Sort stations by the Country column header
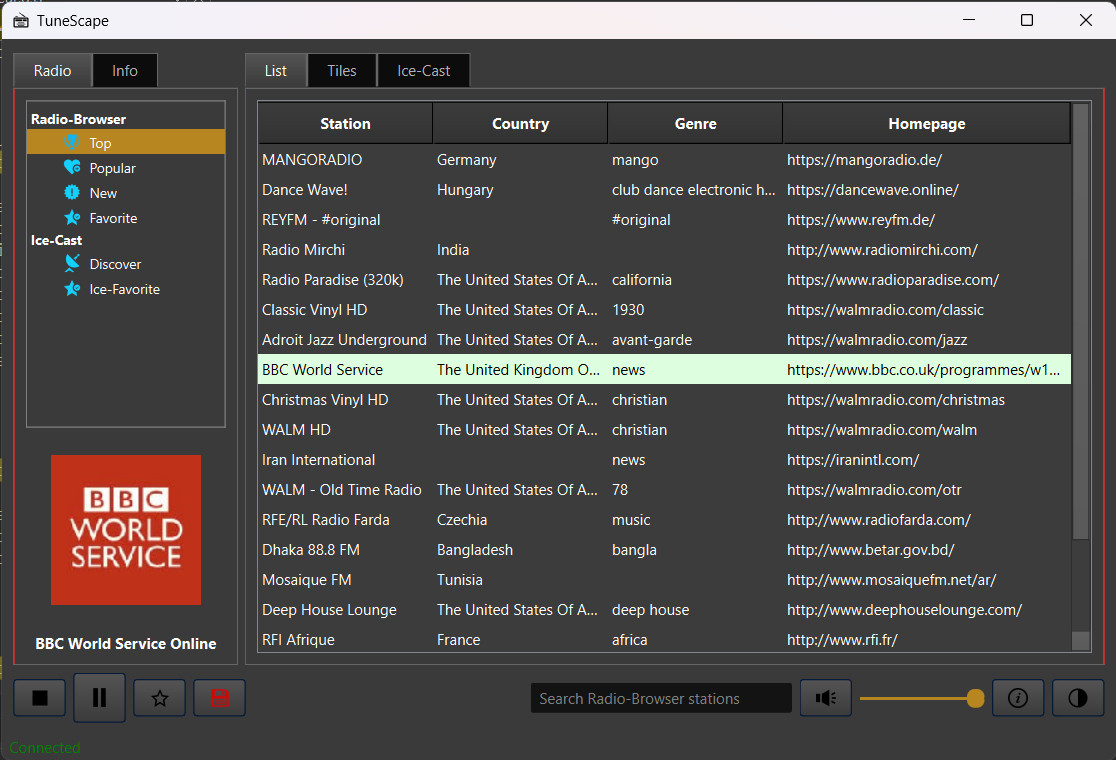Image resolution: width=1116 pixels, height=760 pixels. tap(520, 124)
